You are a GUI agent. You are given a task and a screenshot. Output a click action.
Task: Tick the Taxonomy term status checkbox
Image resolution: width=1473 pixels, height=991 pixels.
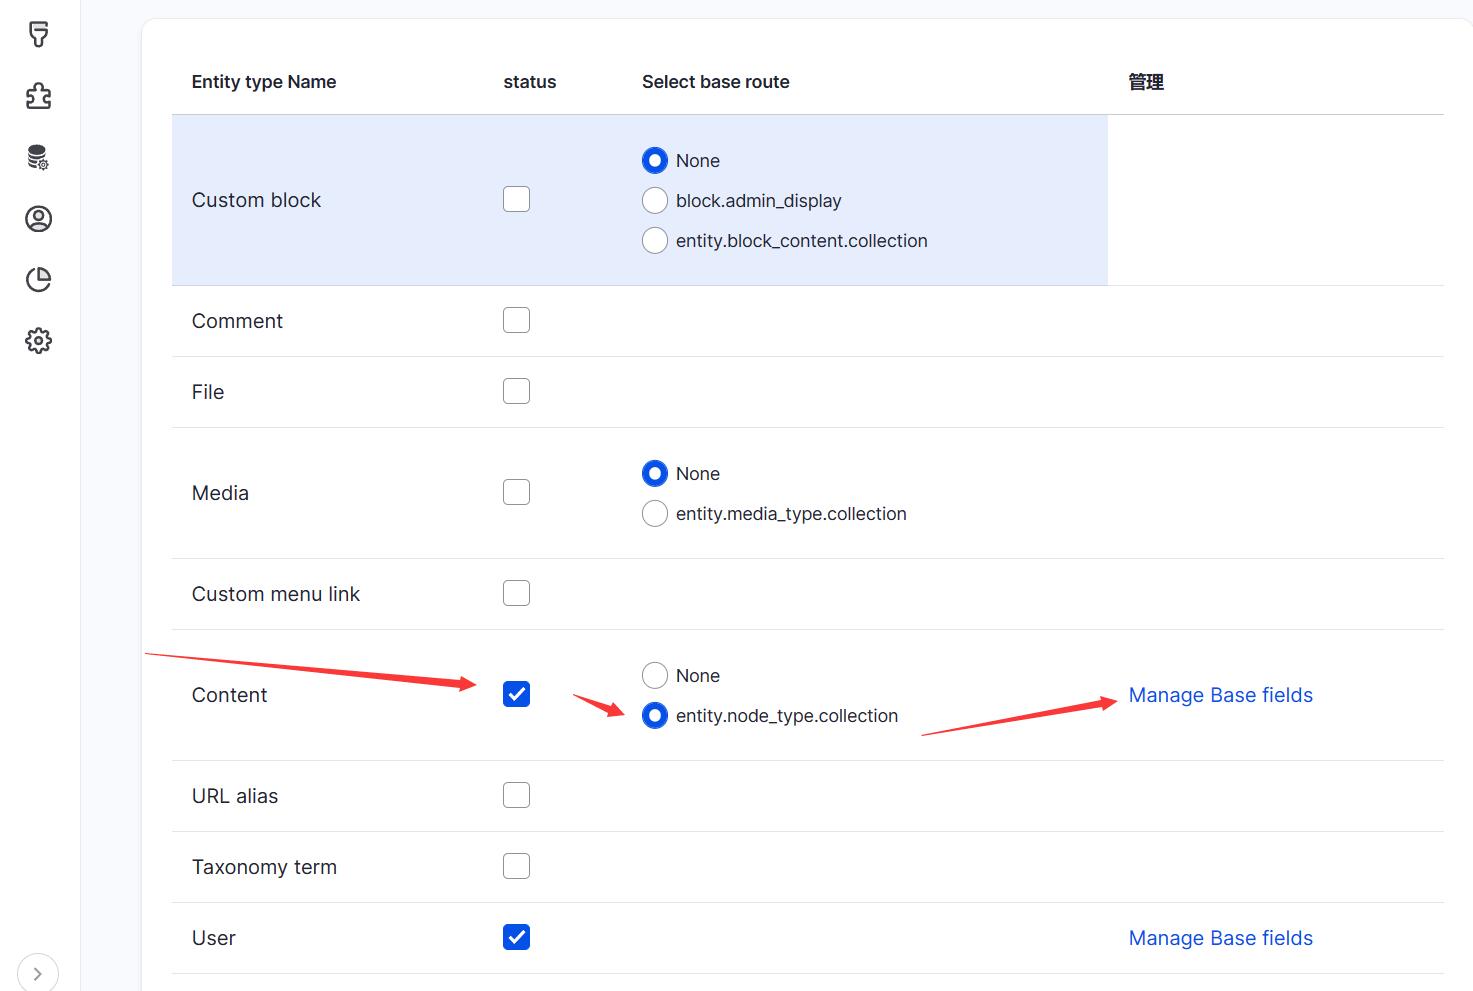(x=516, y=866)
